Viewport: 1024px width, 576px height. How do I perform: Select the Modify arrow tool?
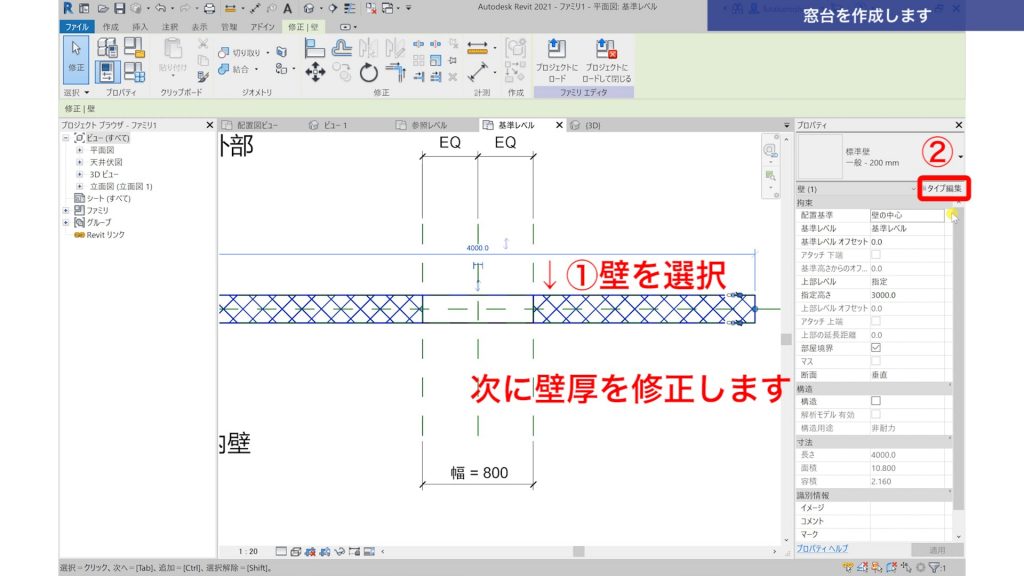pos(74,50)
